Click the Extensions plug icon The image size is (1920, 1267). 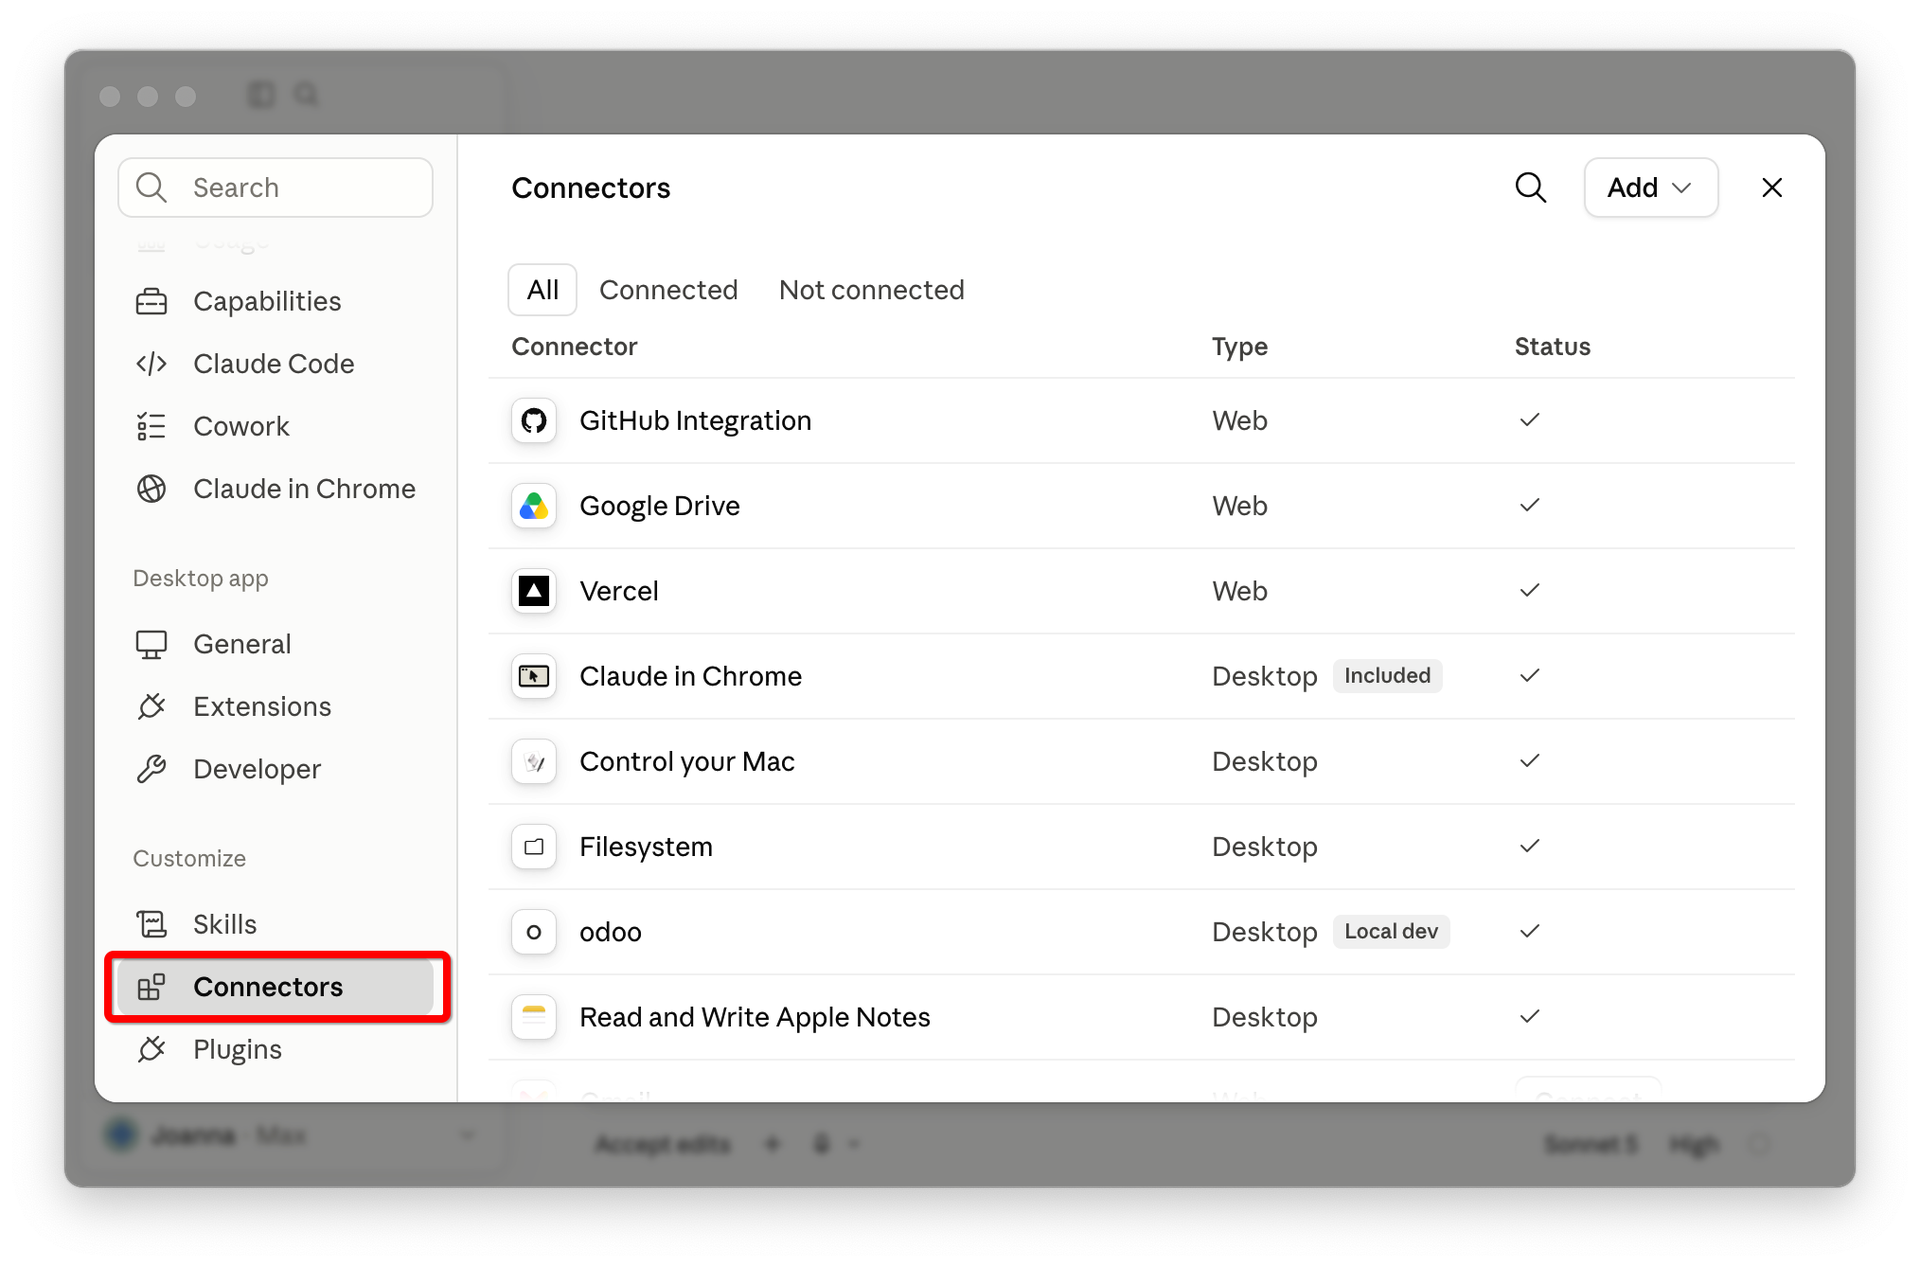(x=151, y=707)
